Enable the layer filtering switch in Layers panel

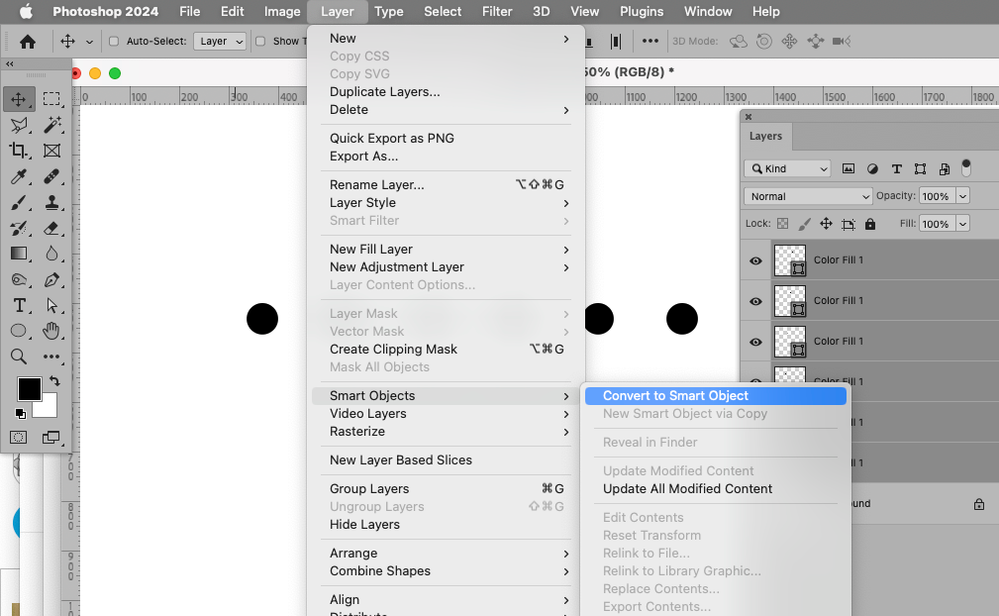pos(966,168)
